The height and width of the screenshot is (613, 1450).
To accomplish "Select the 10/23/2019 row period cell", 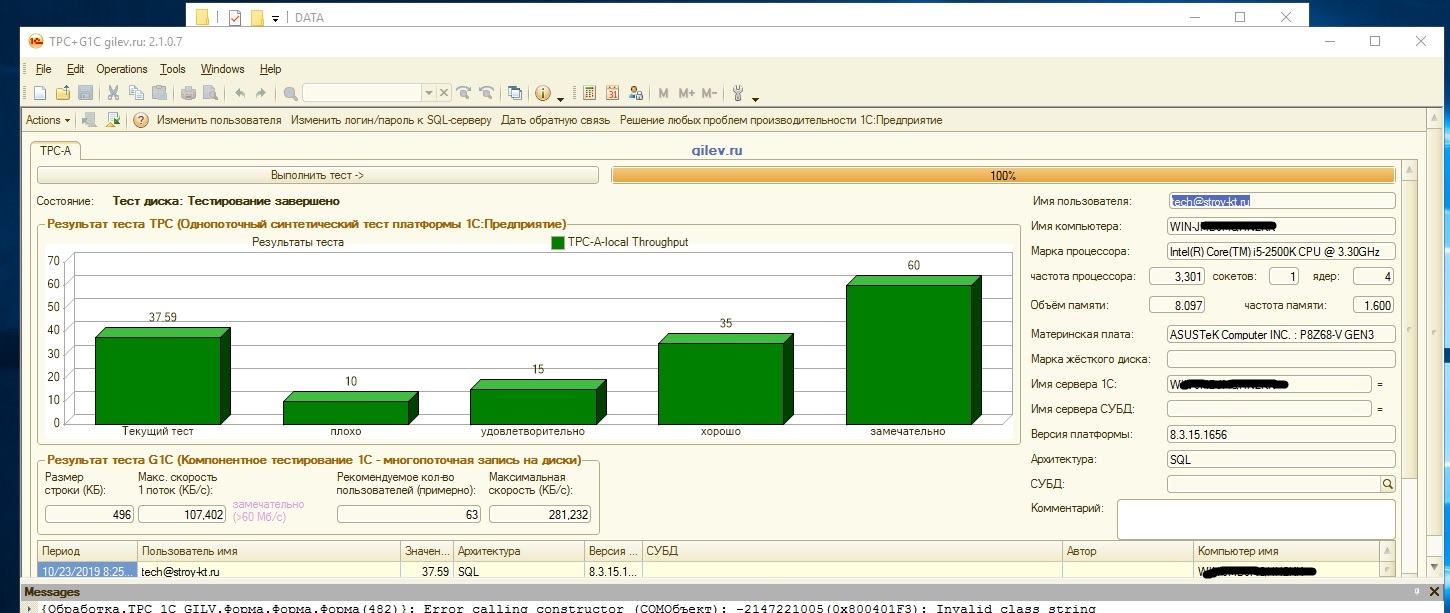I will 88,572.
